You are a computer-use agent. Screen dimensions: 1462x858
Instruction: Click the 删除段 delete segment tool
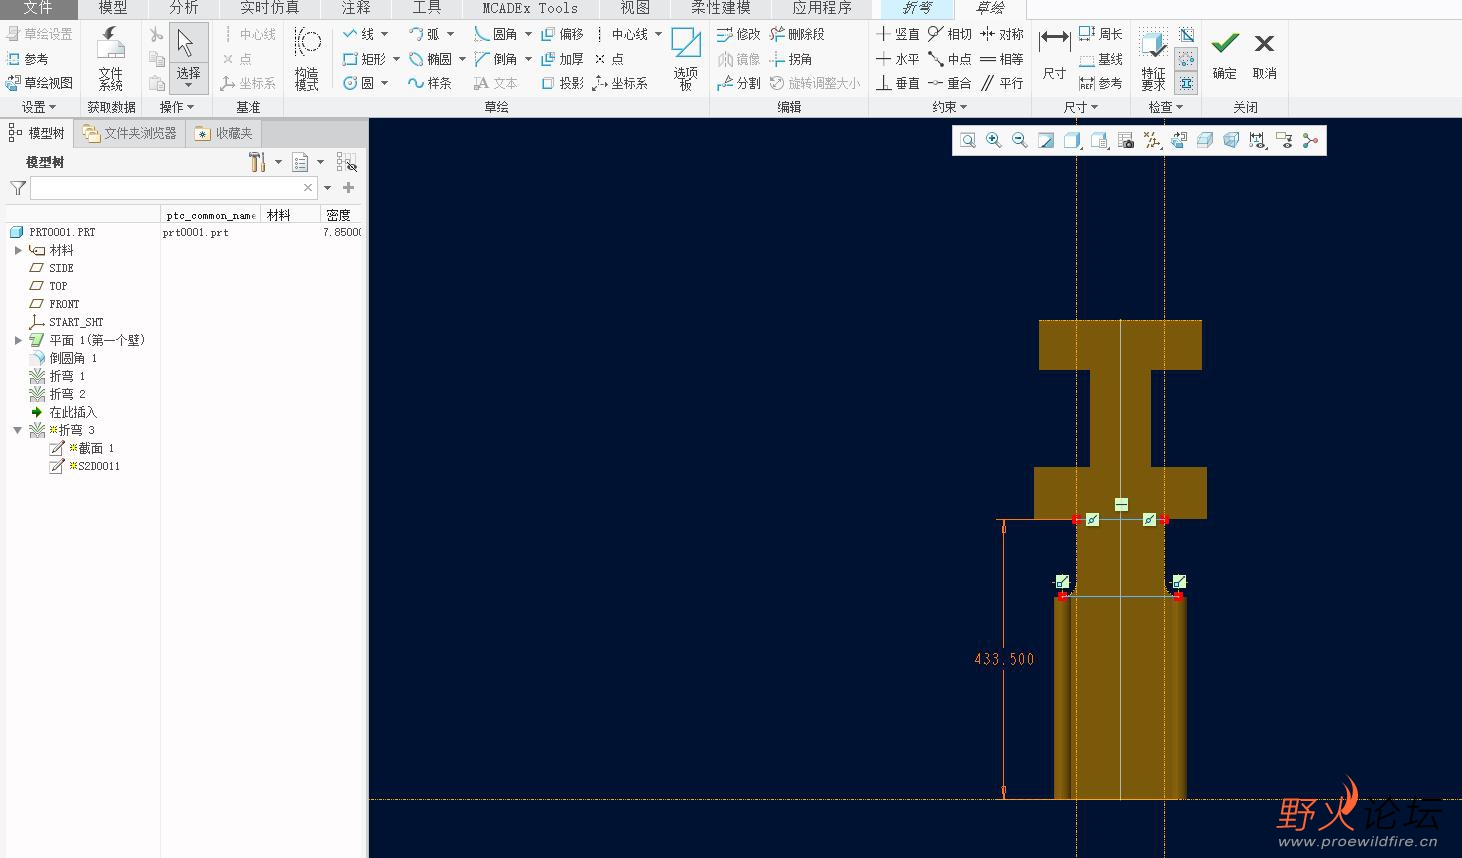click(x=797, y=34)
